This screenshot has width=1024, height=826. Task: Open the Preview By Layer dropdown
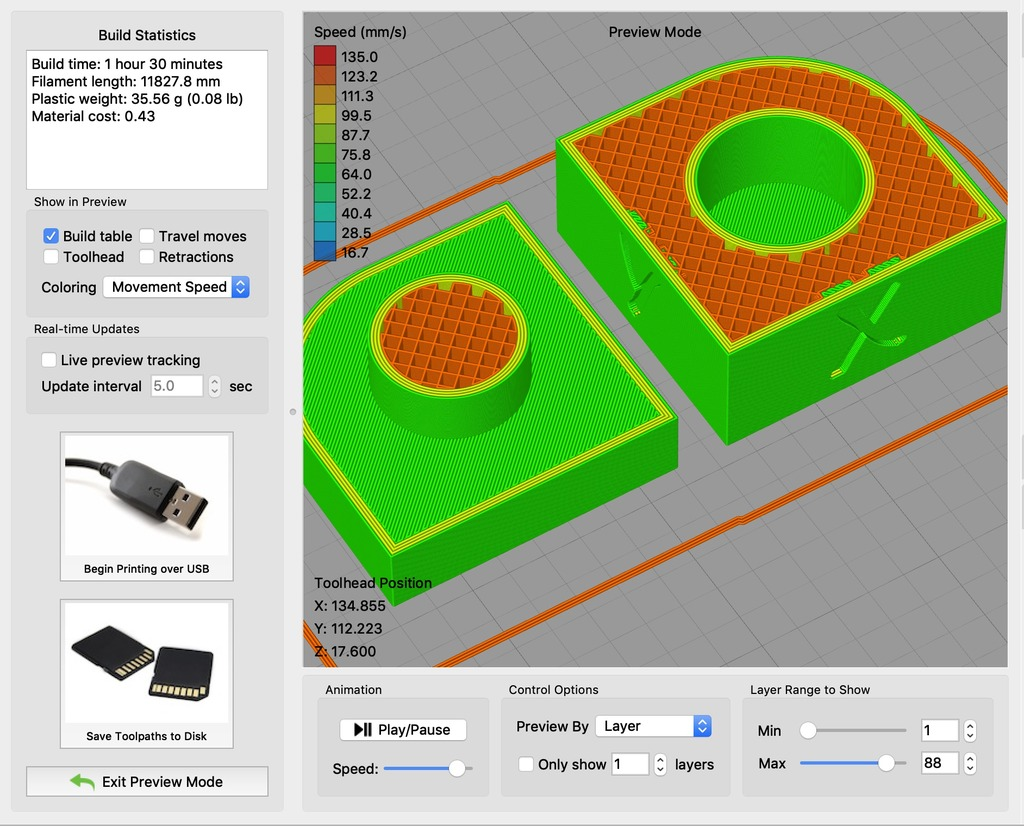(653, 726)
